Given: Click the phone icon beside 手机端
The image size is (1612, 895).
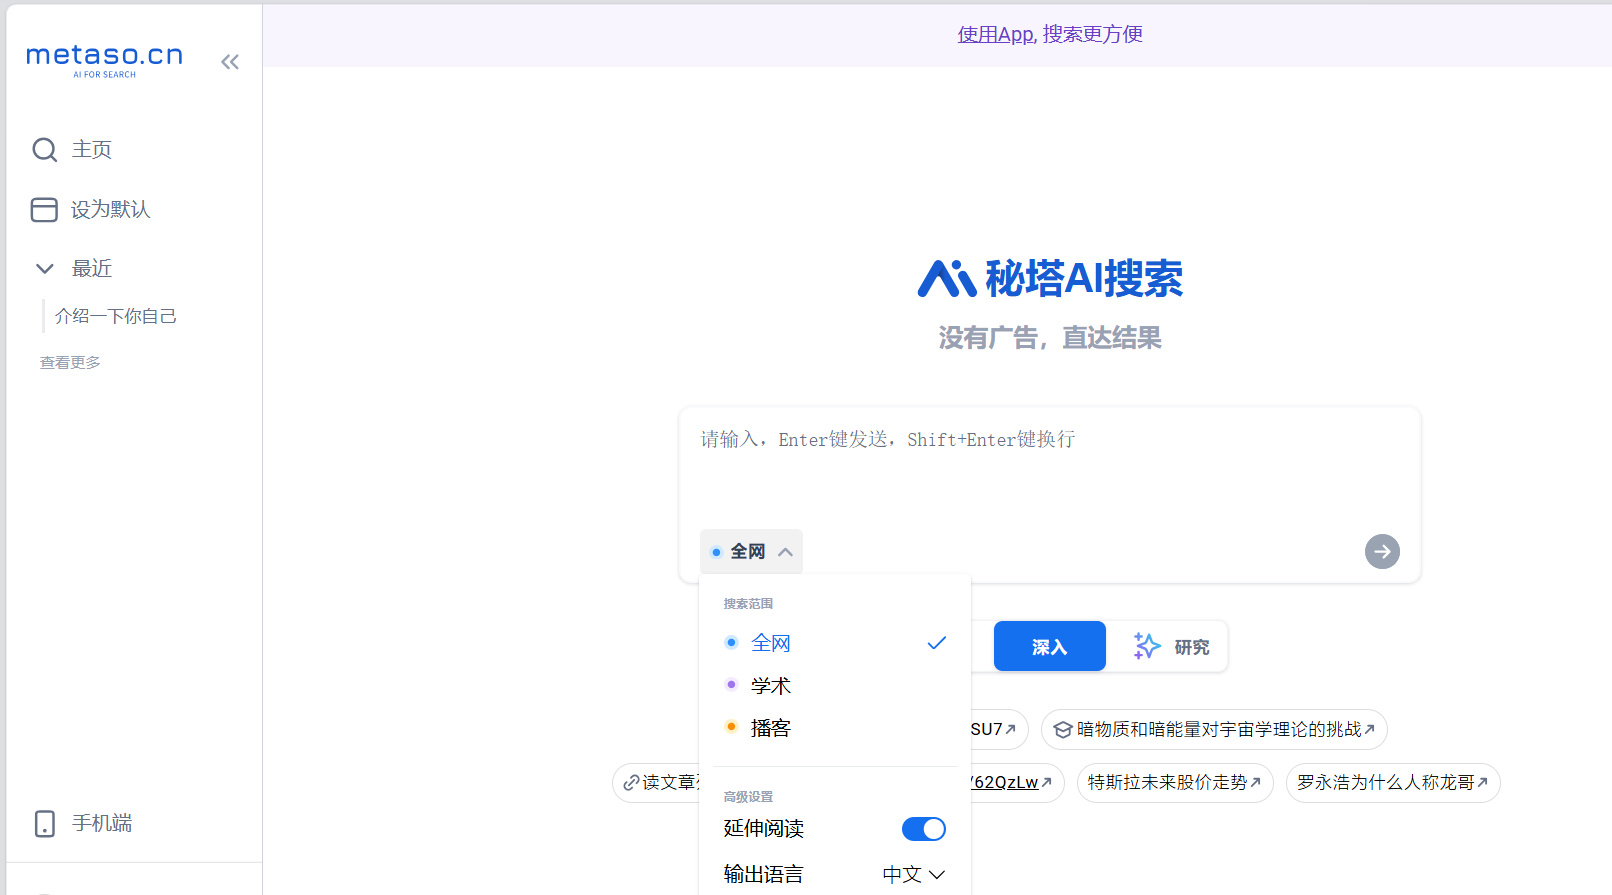Looking at the screenshot, I should point(45,823).
